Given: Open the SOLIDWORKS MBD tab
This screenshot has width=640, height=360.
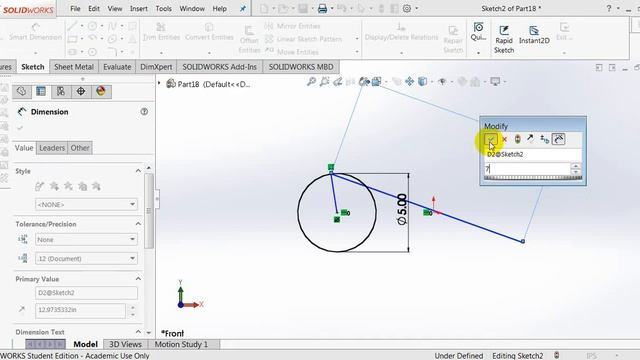Looking at the screenshot, I should click(301, 67).
